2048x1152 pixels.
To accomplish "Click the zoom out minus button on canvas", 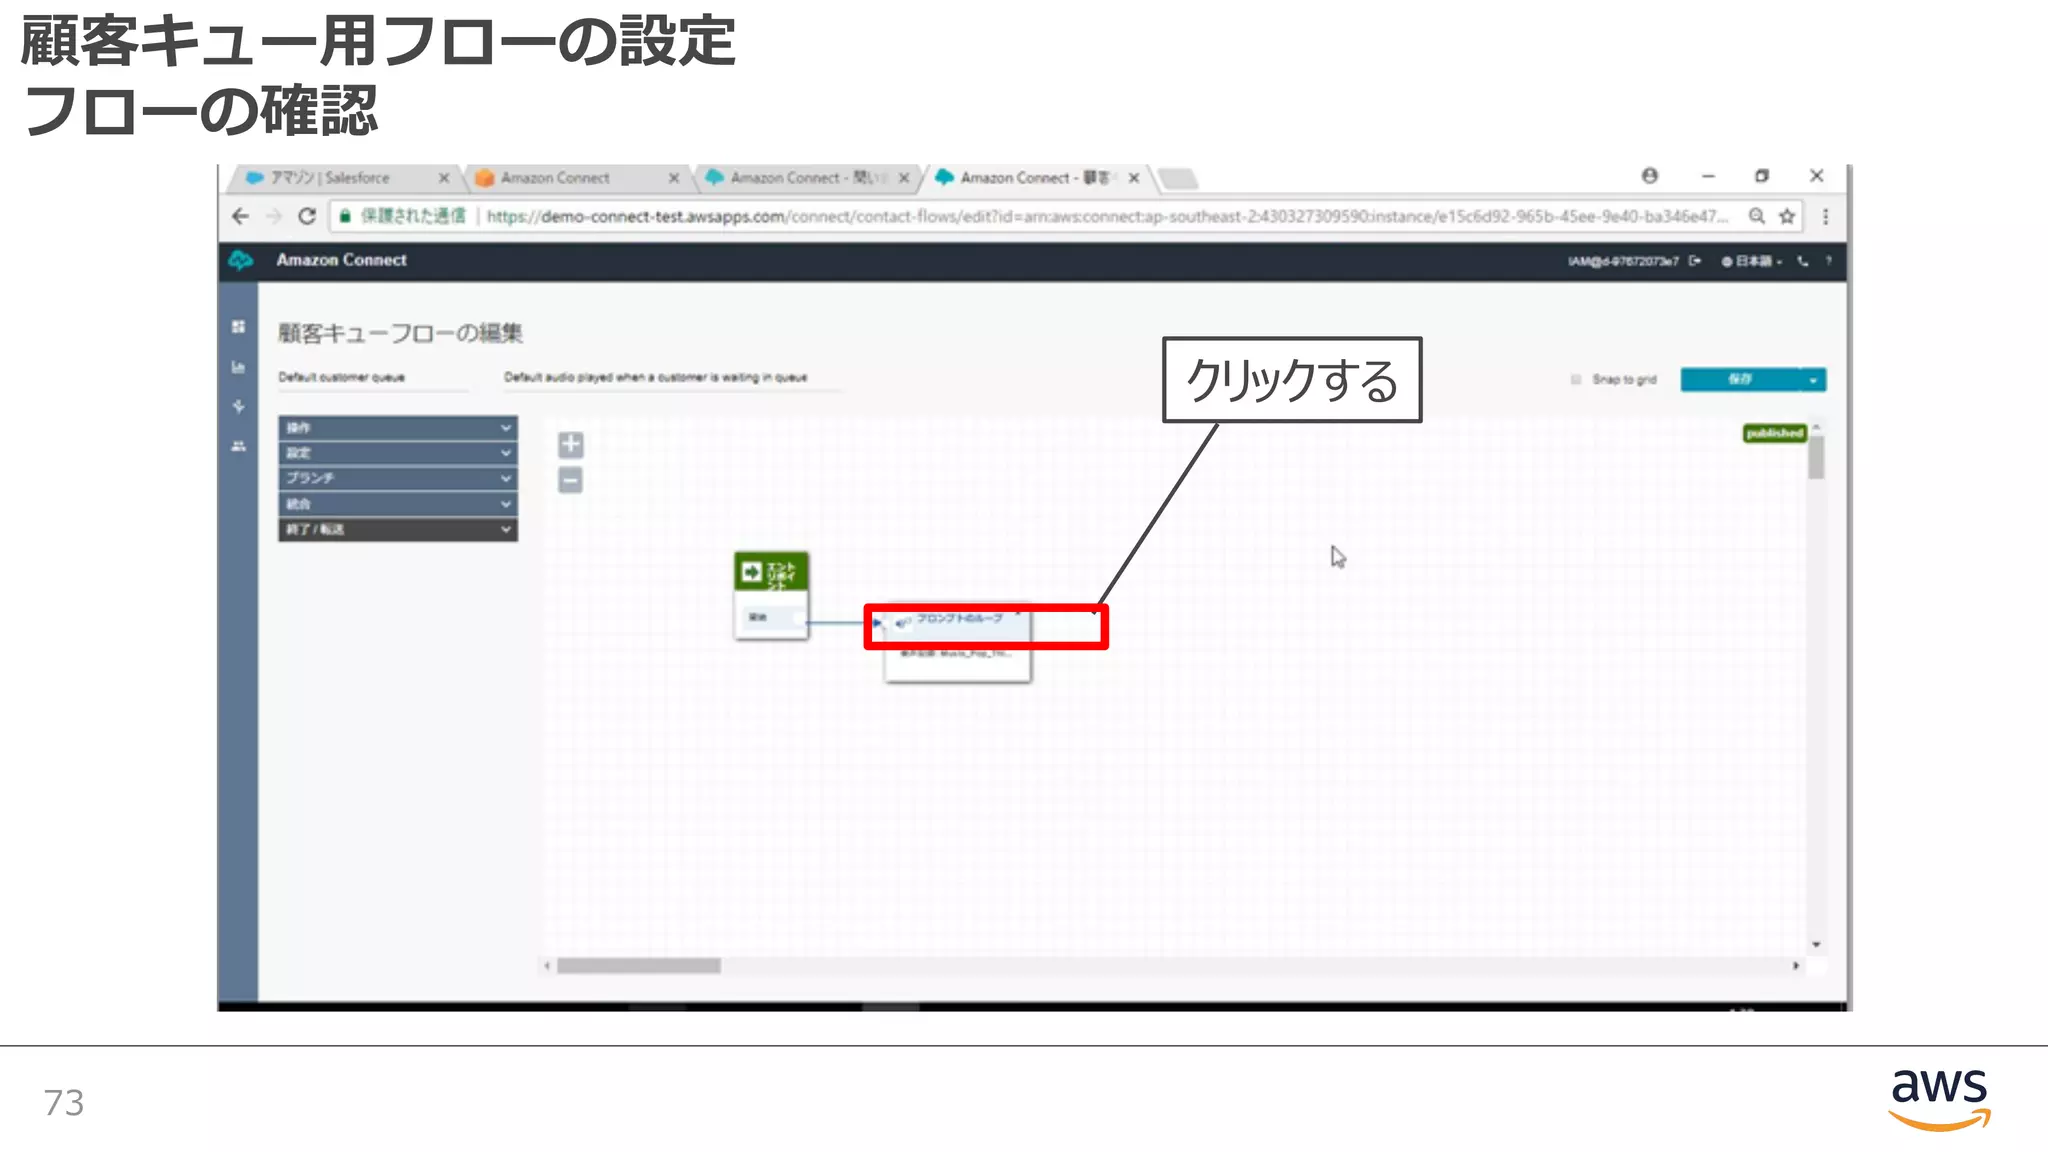I will pyautogui.click(x=570, y=481).
